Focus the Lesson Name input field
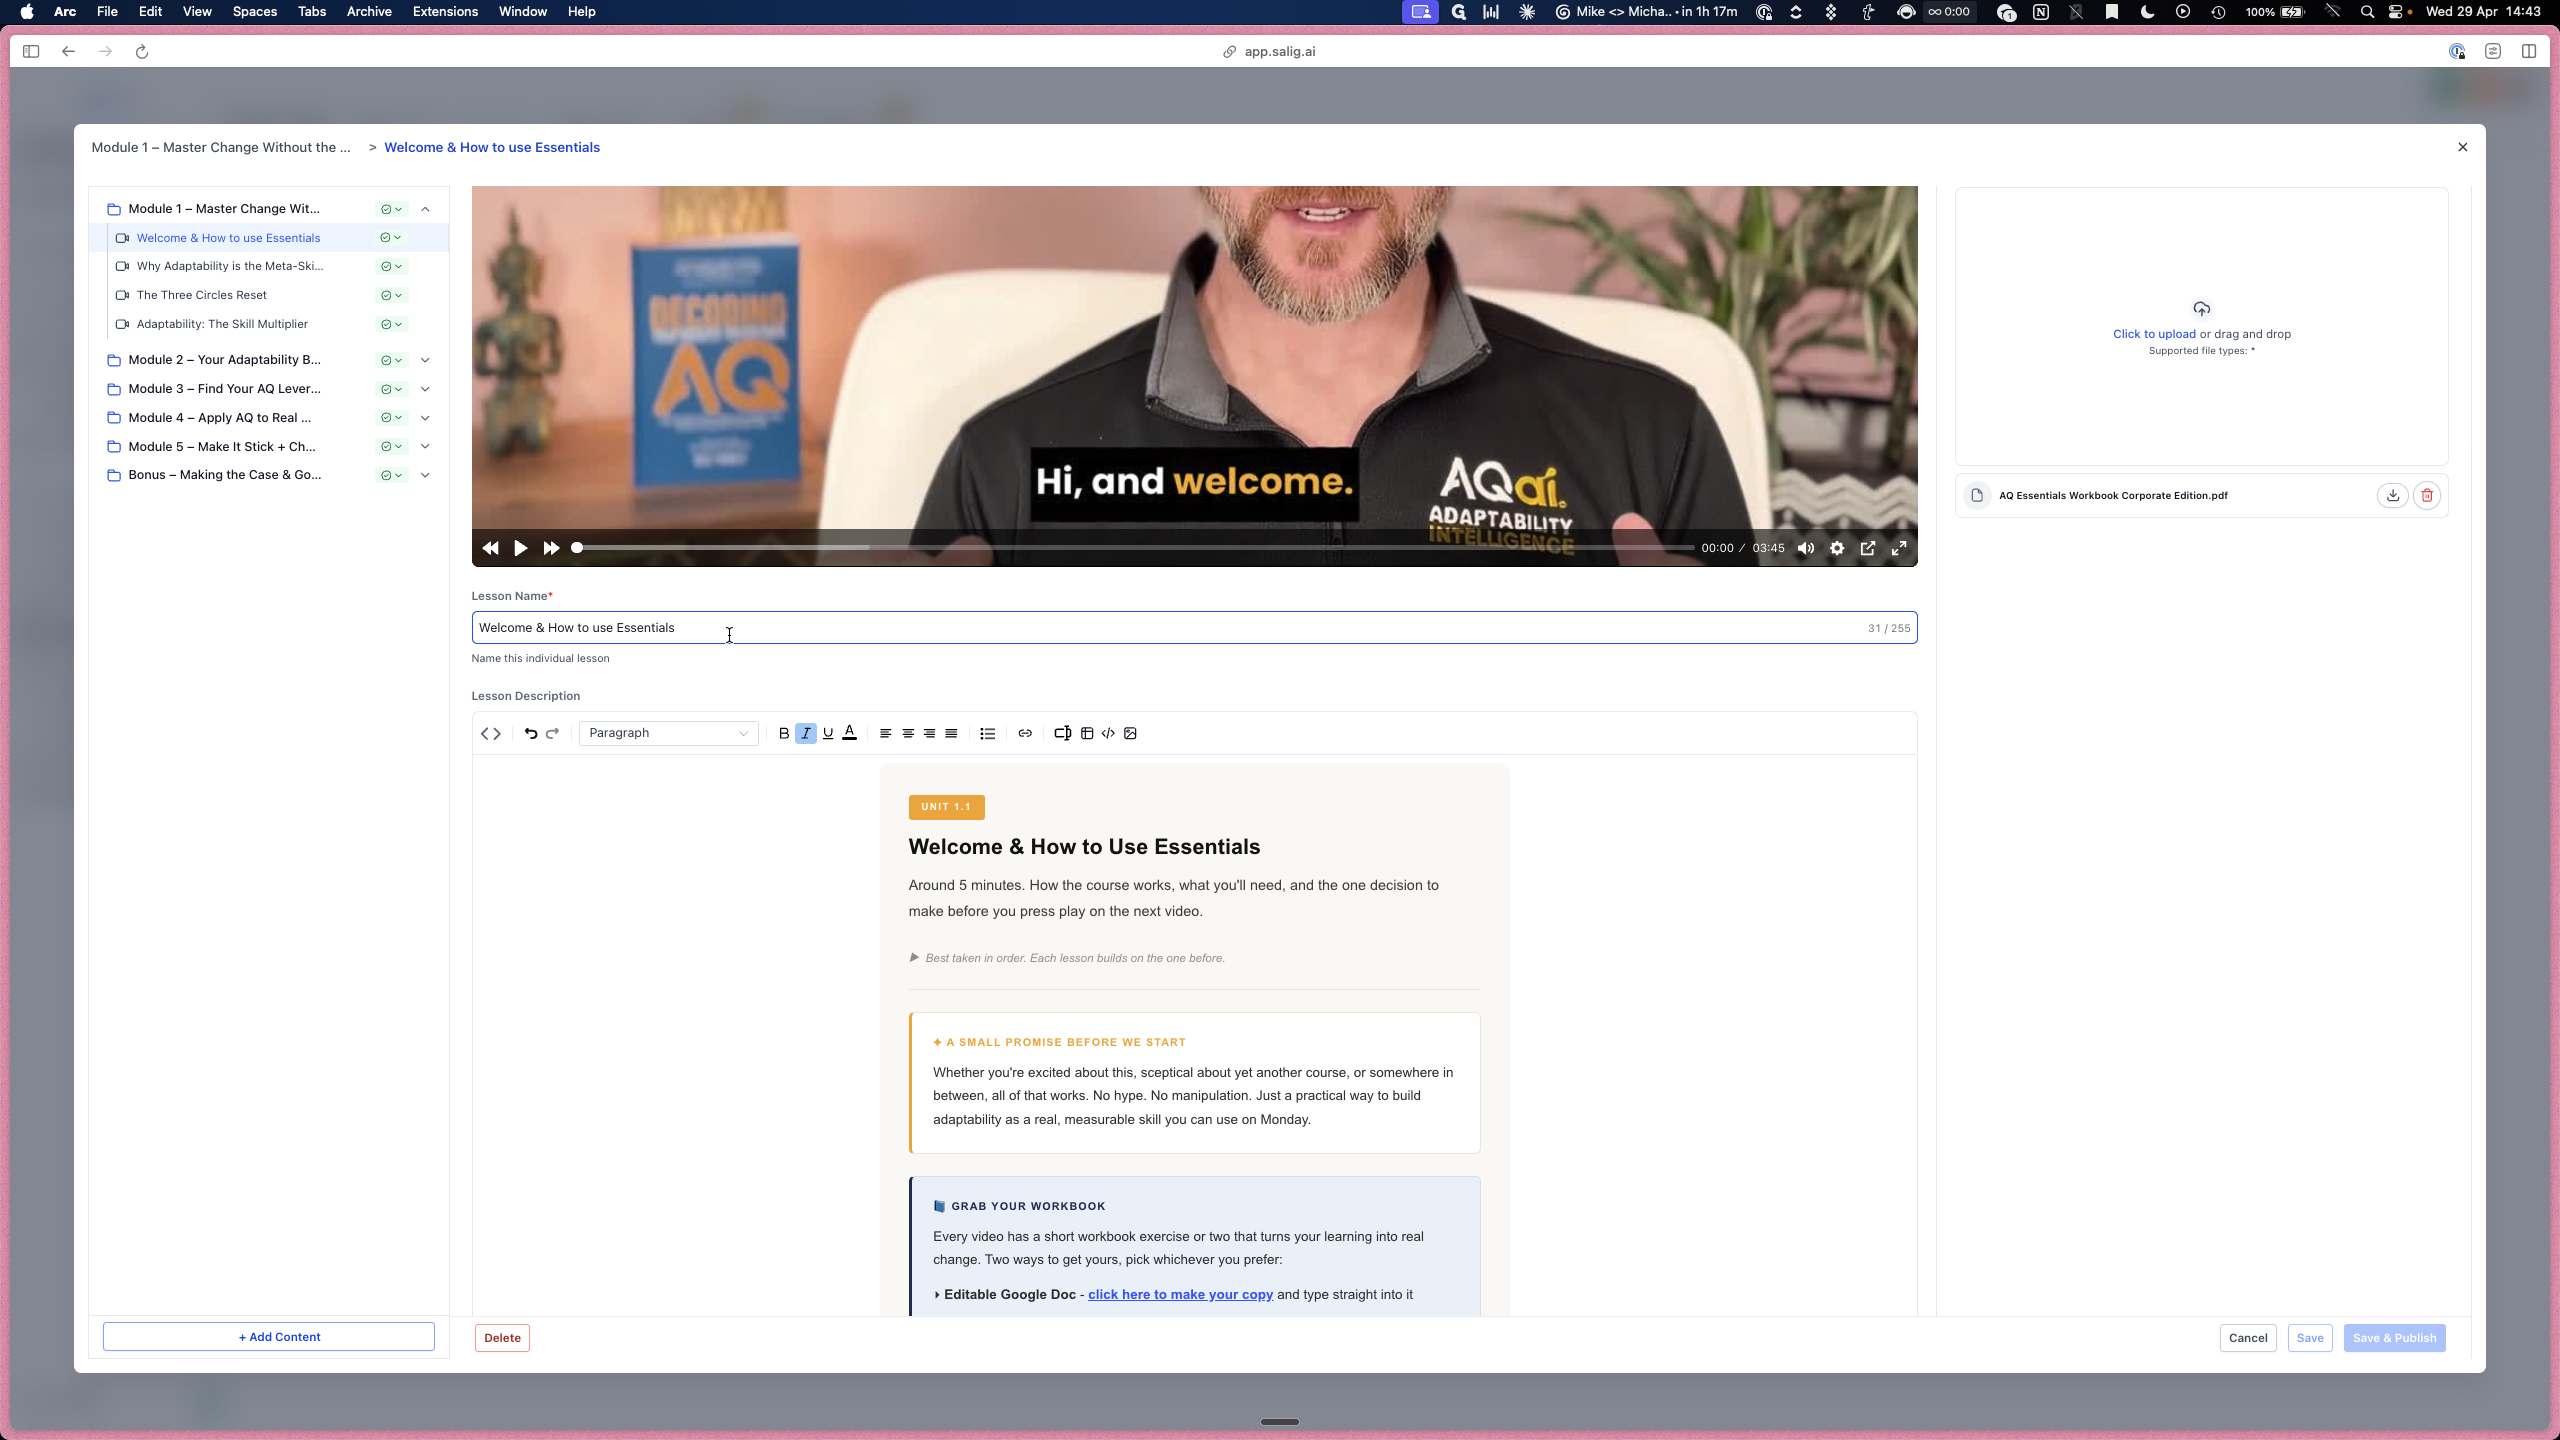 1194,628
